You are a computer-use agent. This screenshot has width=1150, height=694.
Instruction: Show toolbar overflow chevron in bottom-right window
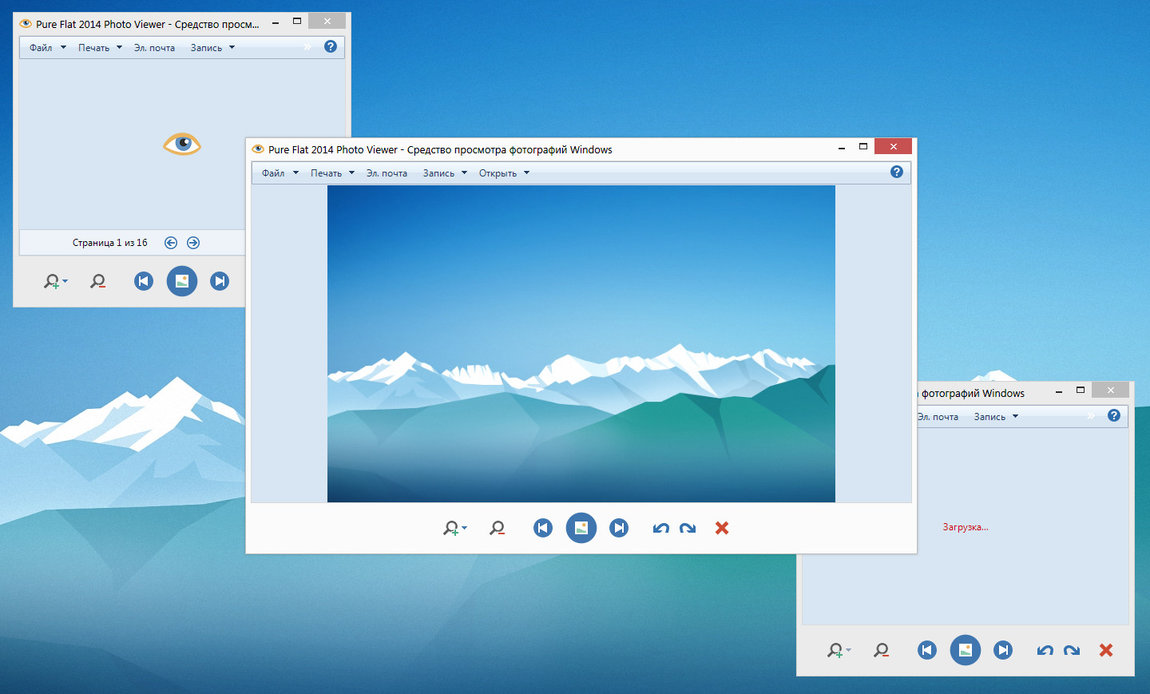1091,416
